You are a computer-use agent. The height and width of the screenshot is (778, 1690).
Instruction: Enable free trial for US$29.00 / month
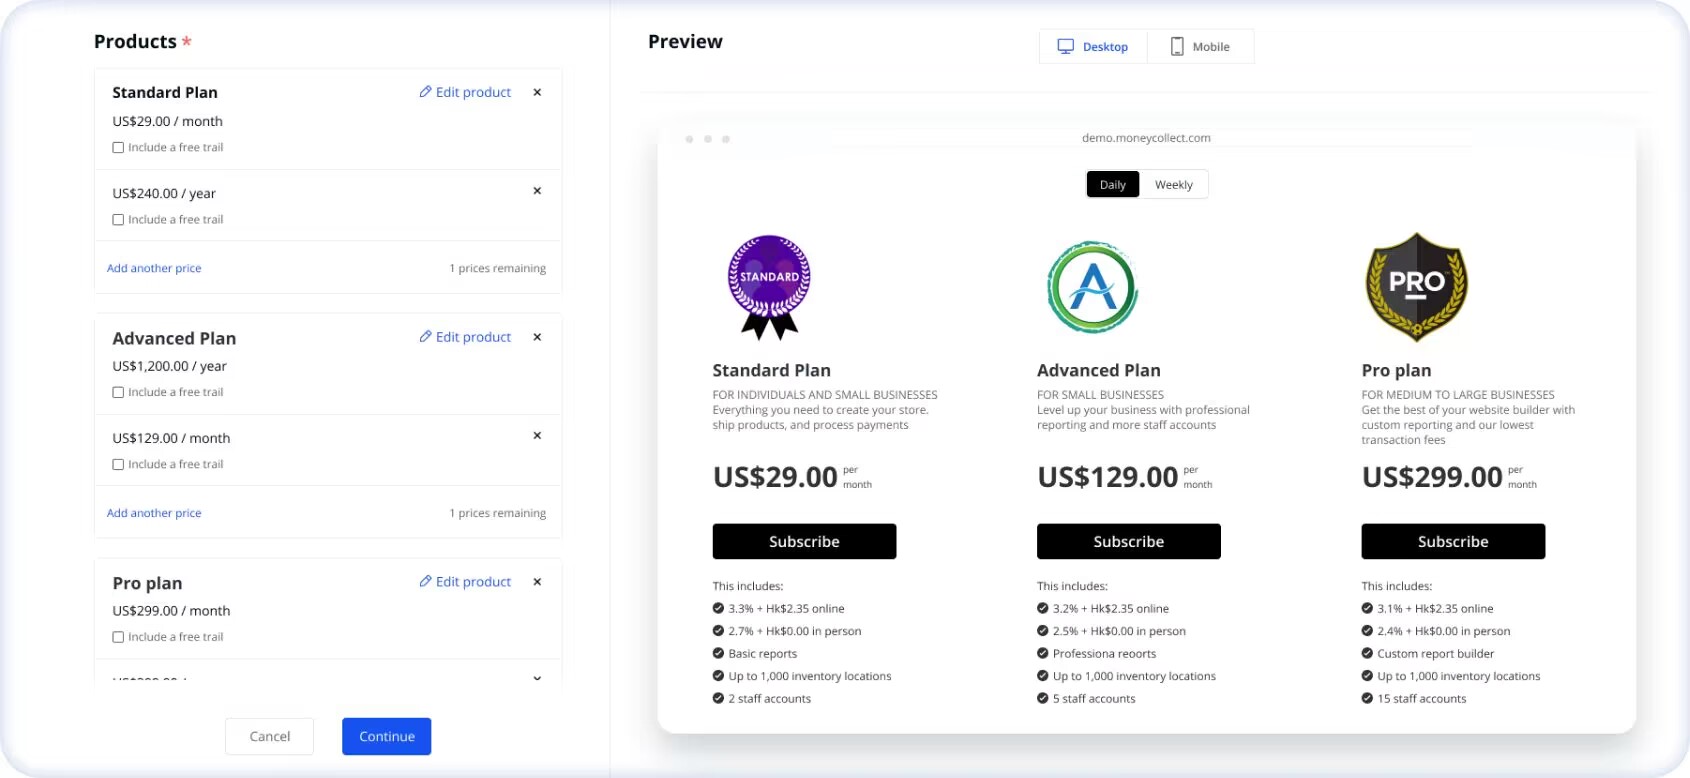pos(119,148)
